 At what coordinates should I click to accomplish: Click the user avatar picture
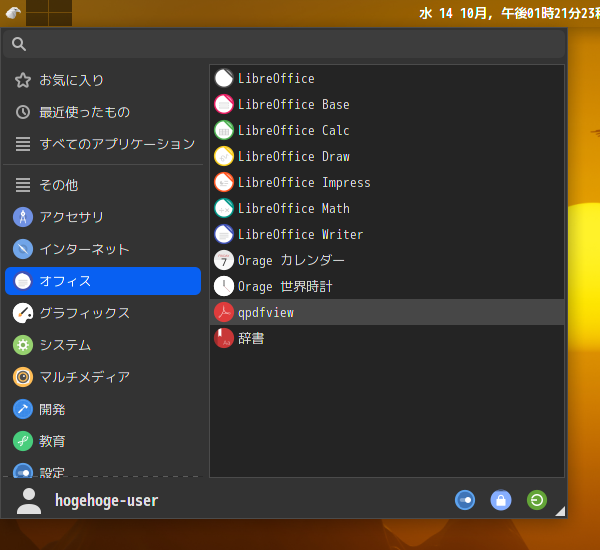(29, 501)
